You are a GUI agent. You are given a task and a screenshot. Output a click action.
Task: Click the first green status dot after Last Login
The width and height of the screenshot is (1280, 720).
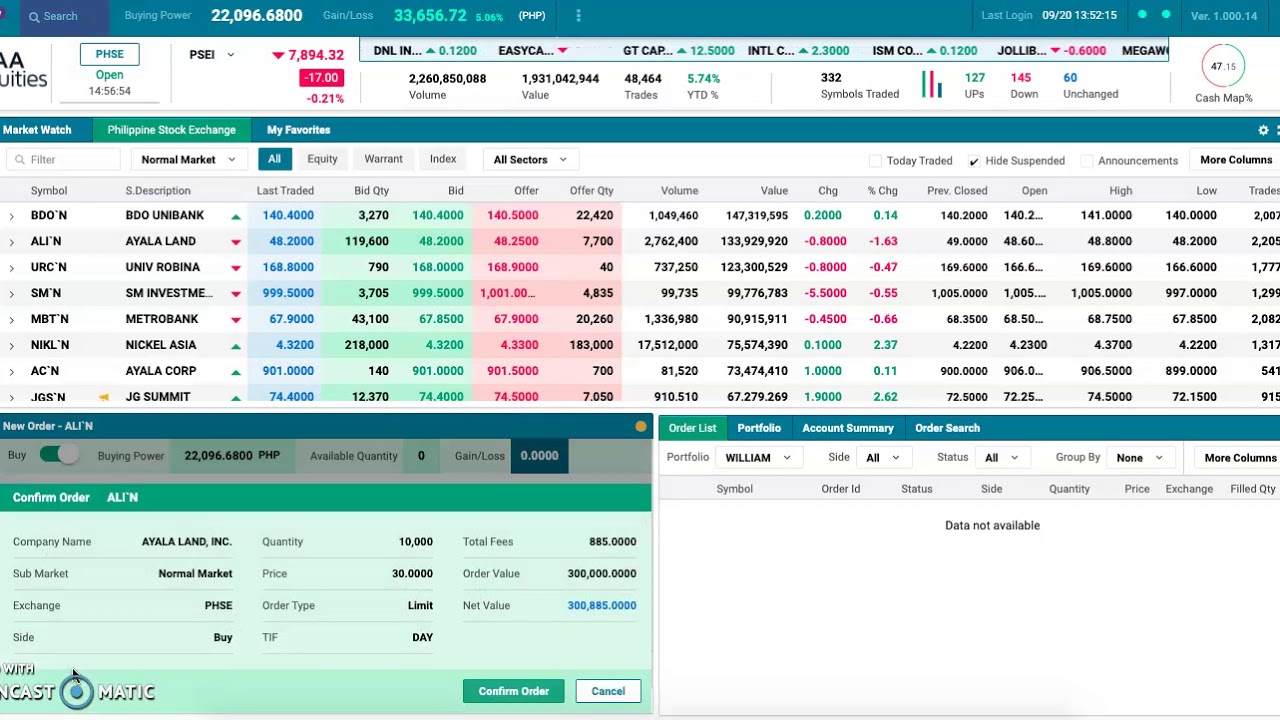click(x=1142, y=15)
